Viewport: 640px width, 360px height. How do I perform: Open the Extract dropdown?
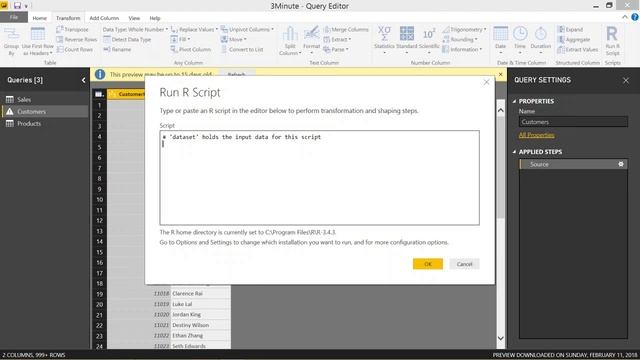pos(337,39)
